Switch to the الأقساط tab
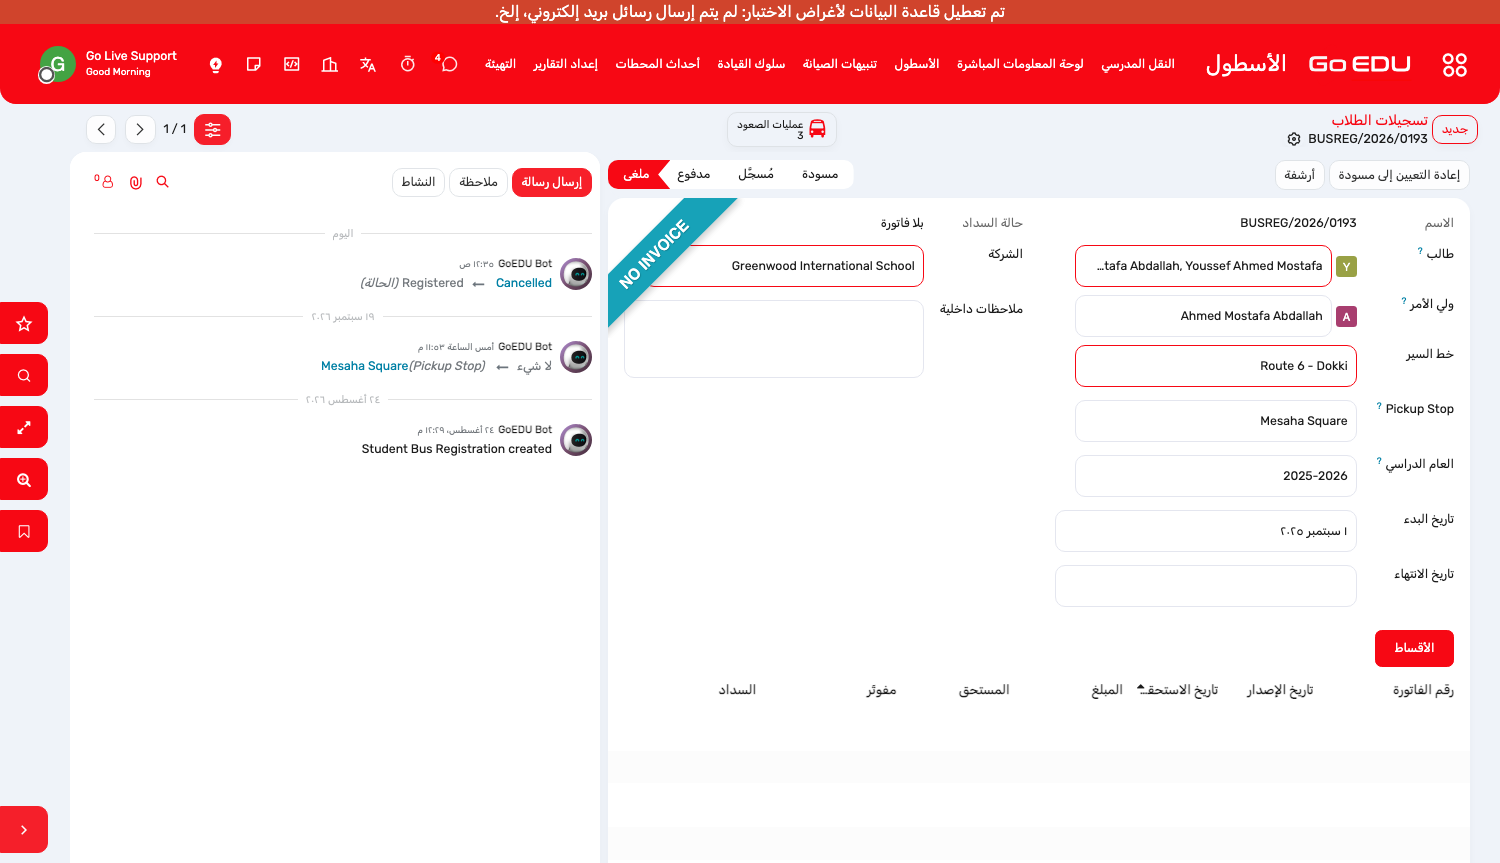The image size is (1500, 863). pos(1414,648)
